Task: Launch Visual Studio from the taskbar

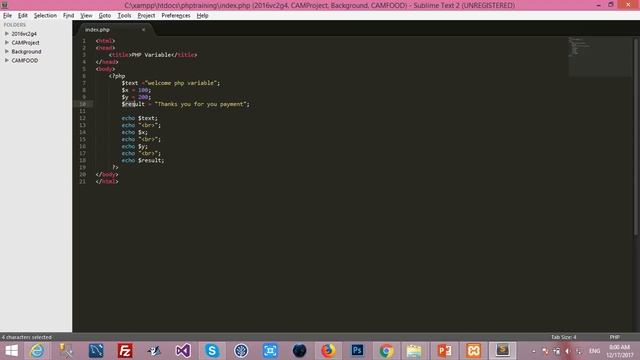Action: tap(183, 351)
